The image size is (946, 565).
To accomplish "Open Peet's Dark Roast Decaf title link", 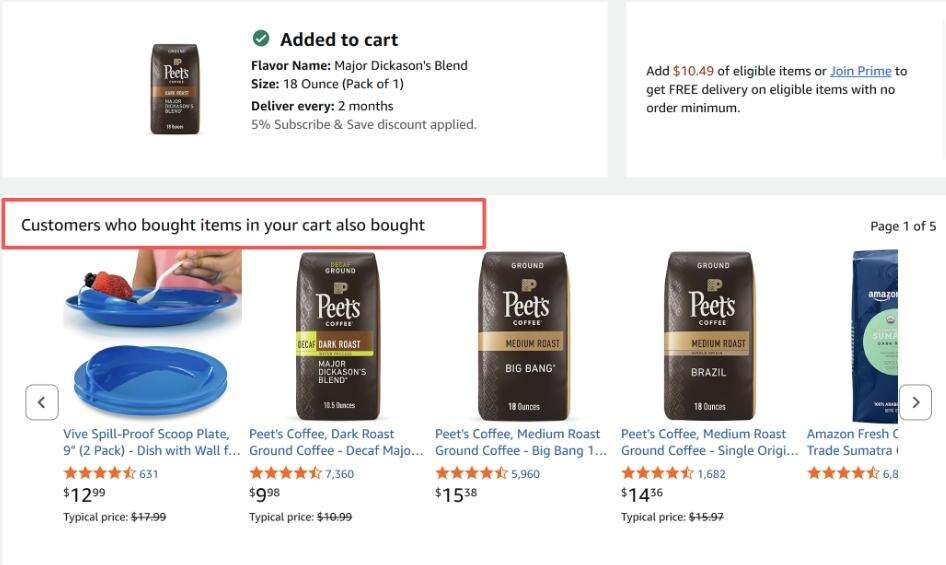I will (x=336, y=442).
